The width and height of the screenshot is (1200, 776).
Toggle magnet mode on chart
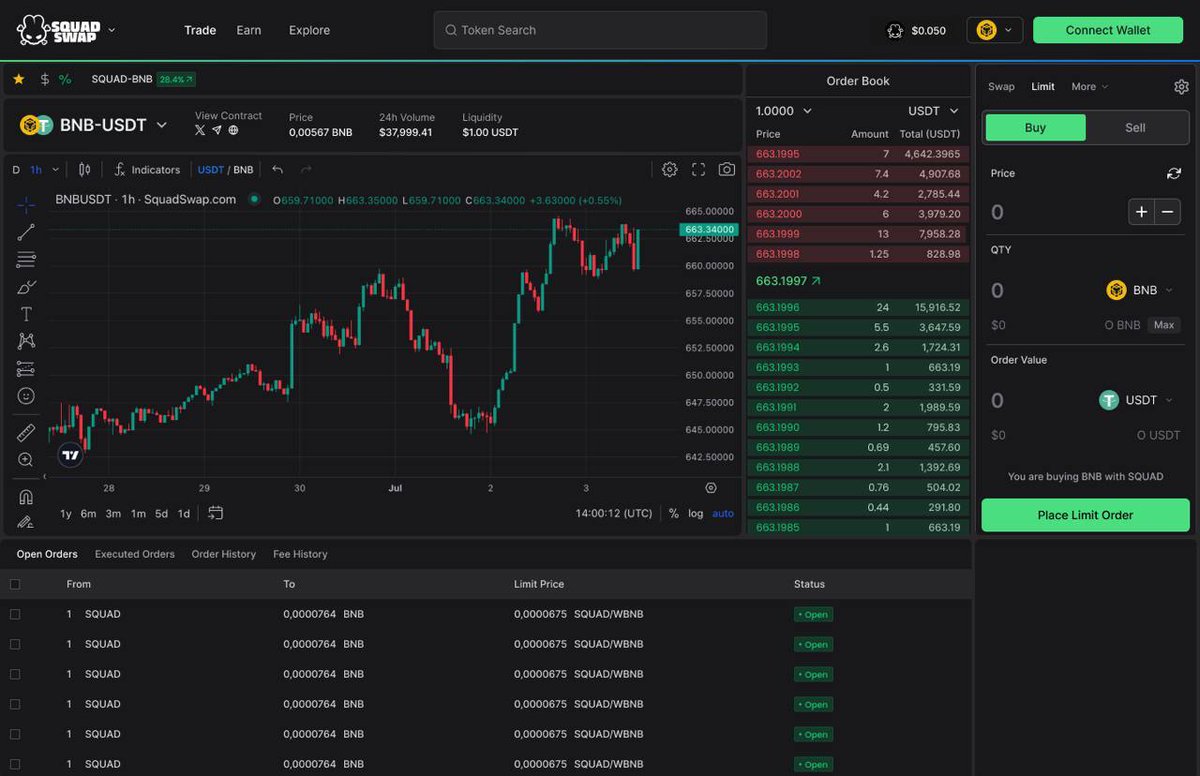point(26,497)
